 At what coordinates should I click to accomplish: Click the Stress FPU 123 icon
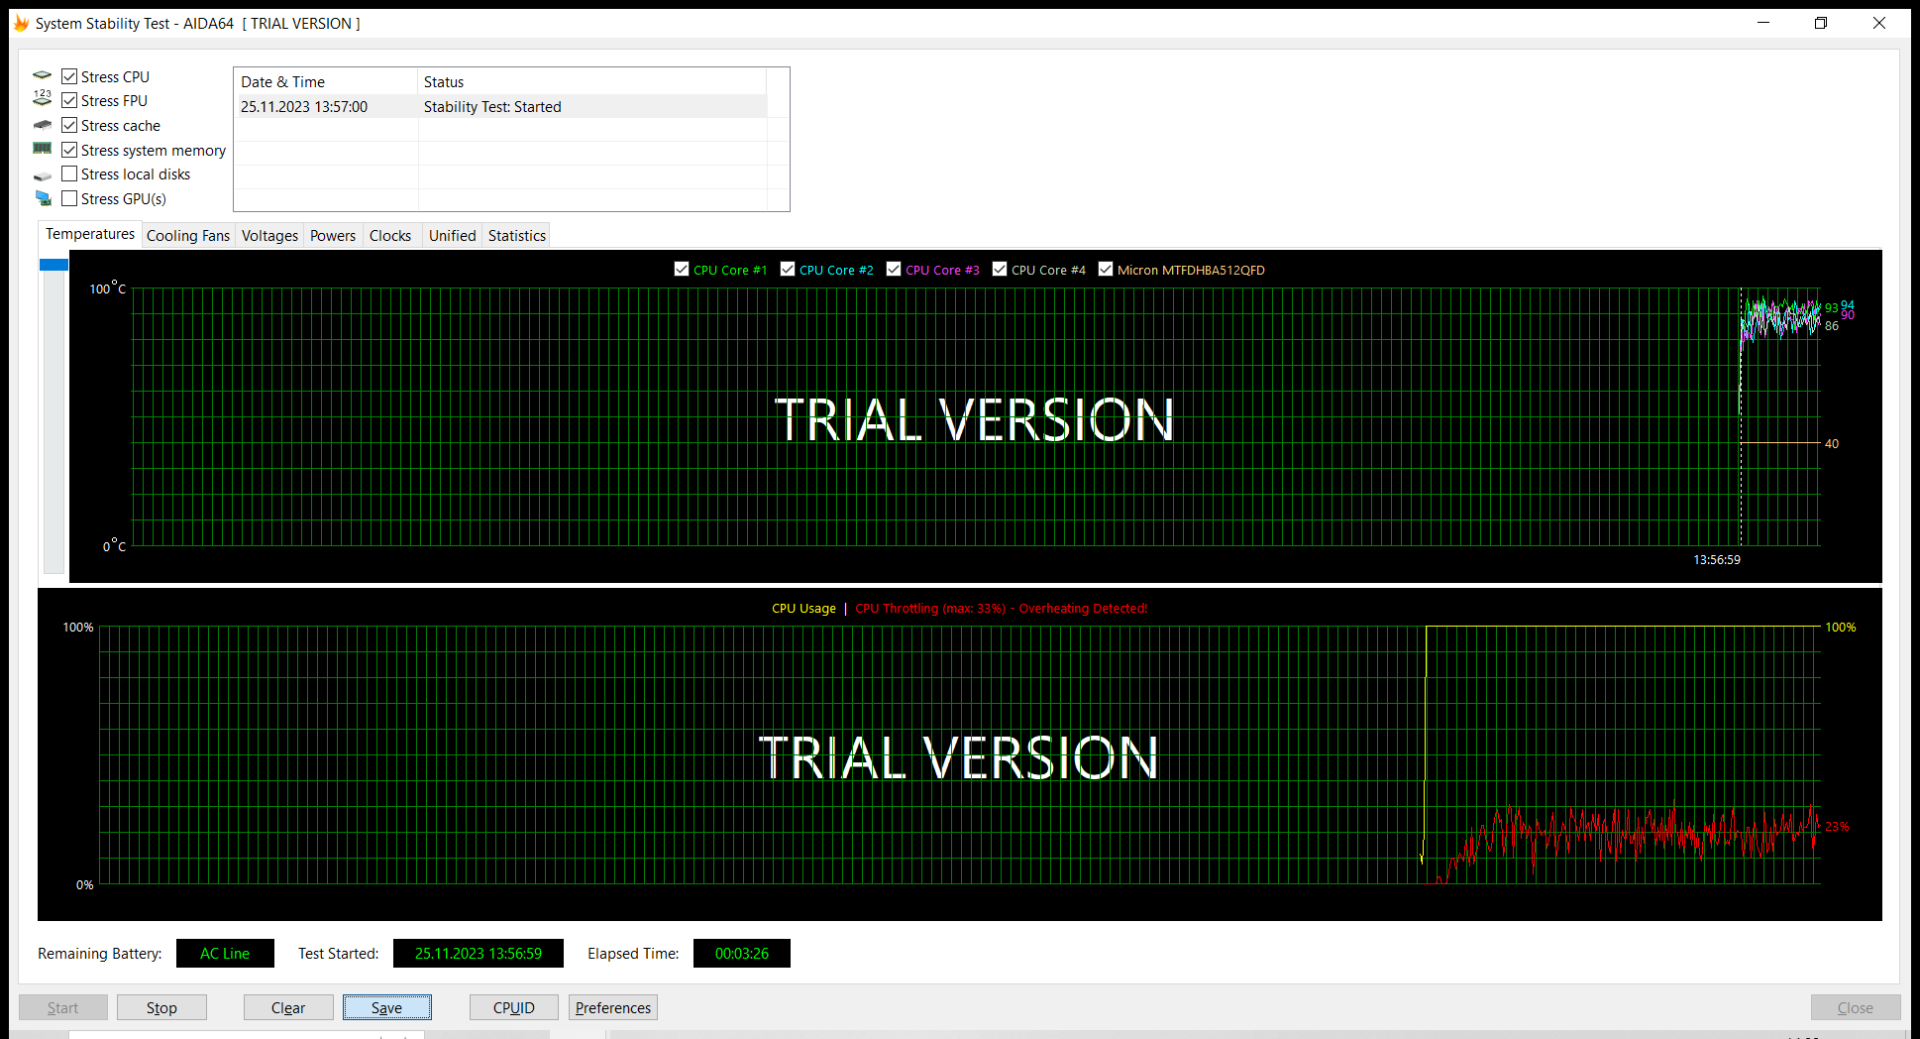tap(42, 99)
